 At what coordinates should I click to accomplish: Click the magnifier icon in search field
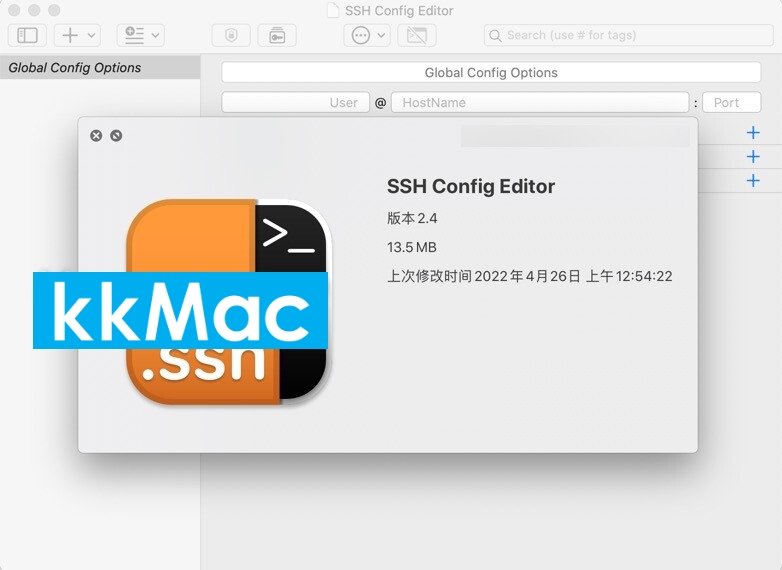pyautogui.click(x=495, y=35)
